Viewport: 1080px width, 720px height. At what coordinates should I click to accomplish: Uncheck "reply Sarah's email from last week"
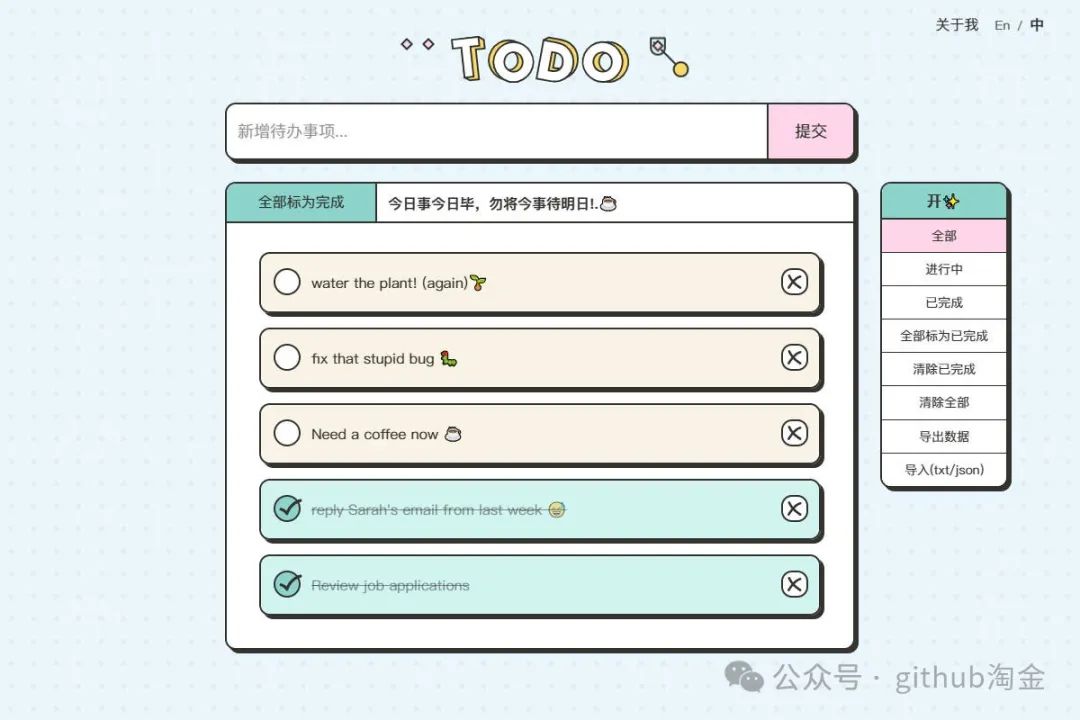tap(287, 509)
